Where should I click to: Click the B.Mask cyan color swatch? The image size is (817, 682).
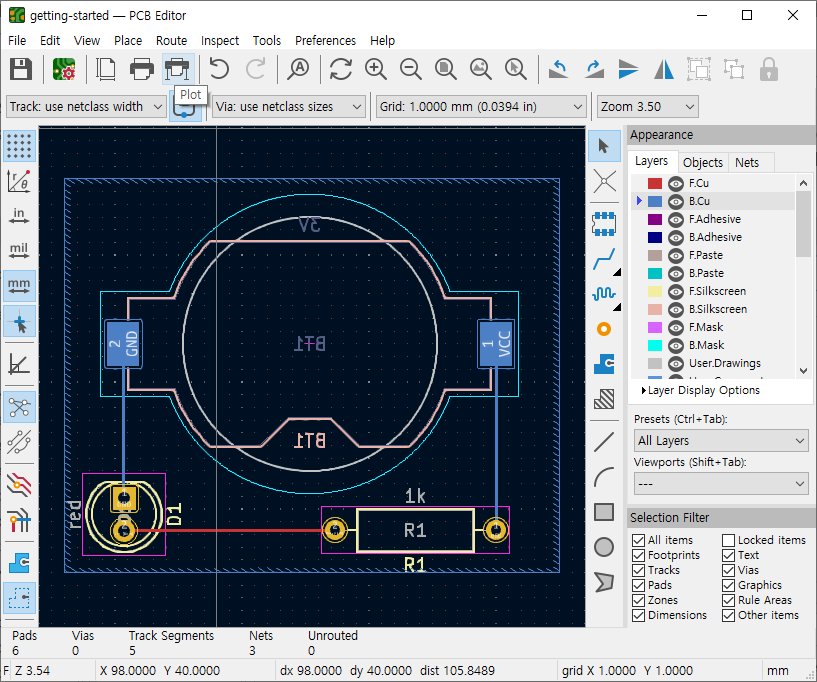point(655,345)
